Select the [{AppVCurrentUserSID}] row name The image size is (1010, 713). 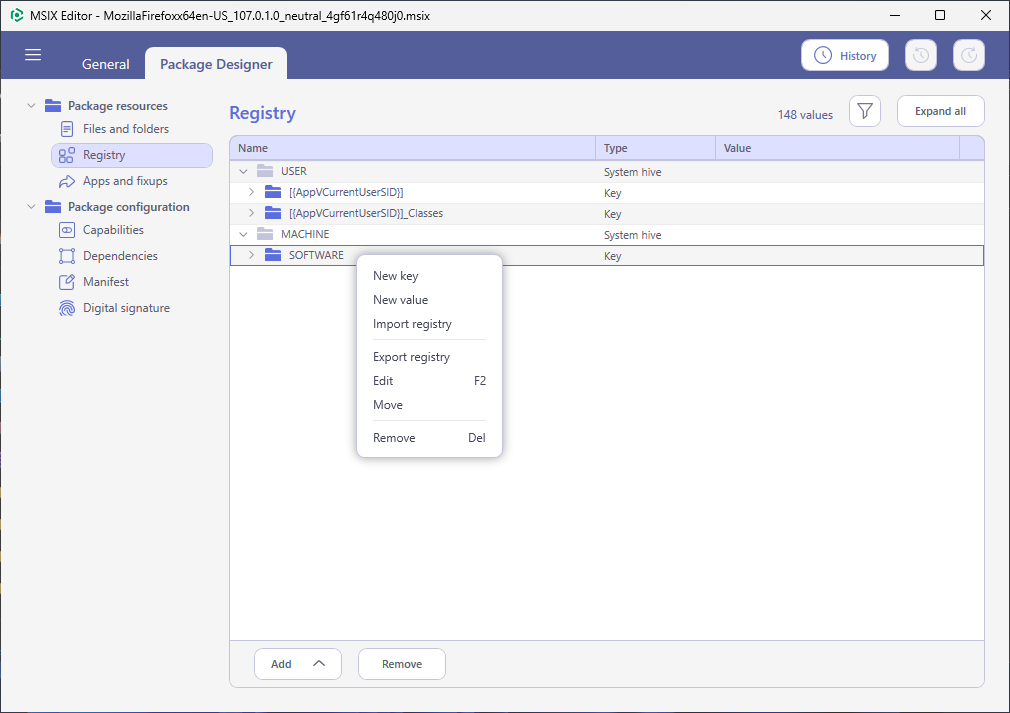point(346,192)
